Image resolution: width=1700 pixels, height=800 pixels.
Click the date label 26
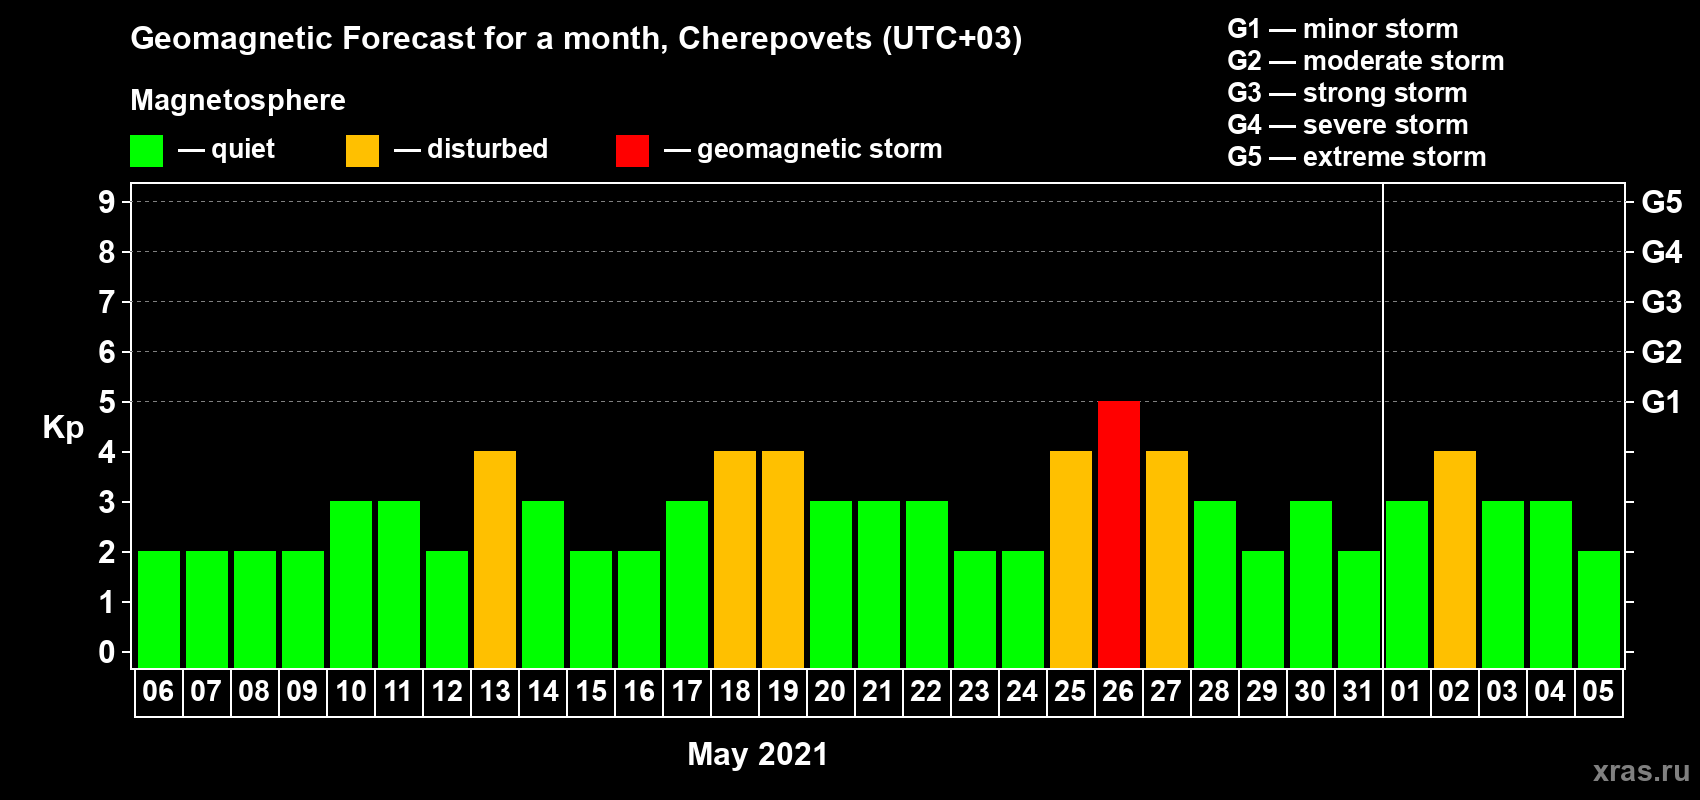point(1118,692)
